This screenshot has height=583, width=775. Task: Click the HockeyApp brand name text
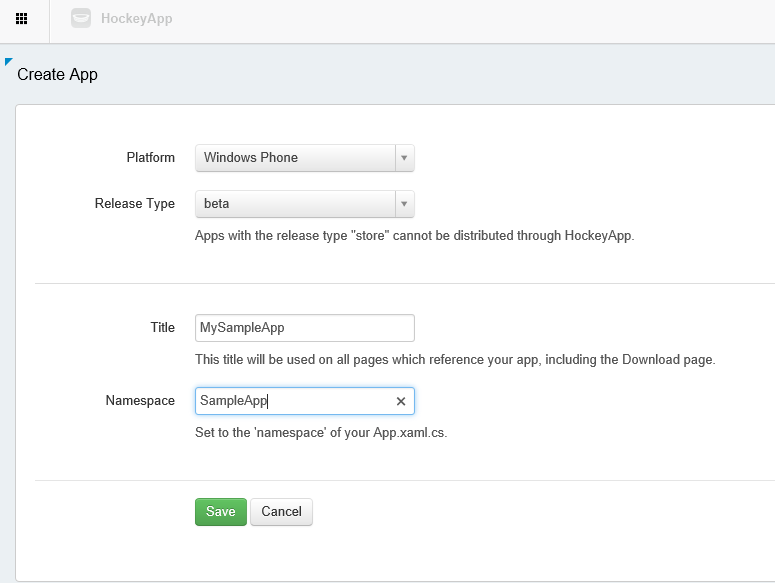point(137,18)
